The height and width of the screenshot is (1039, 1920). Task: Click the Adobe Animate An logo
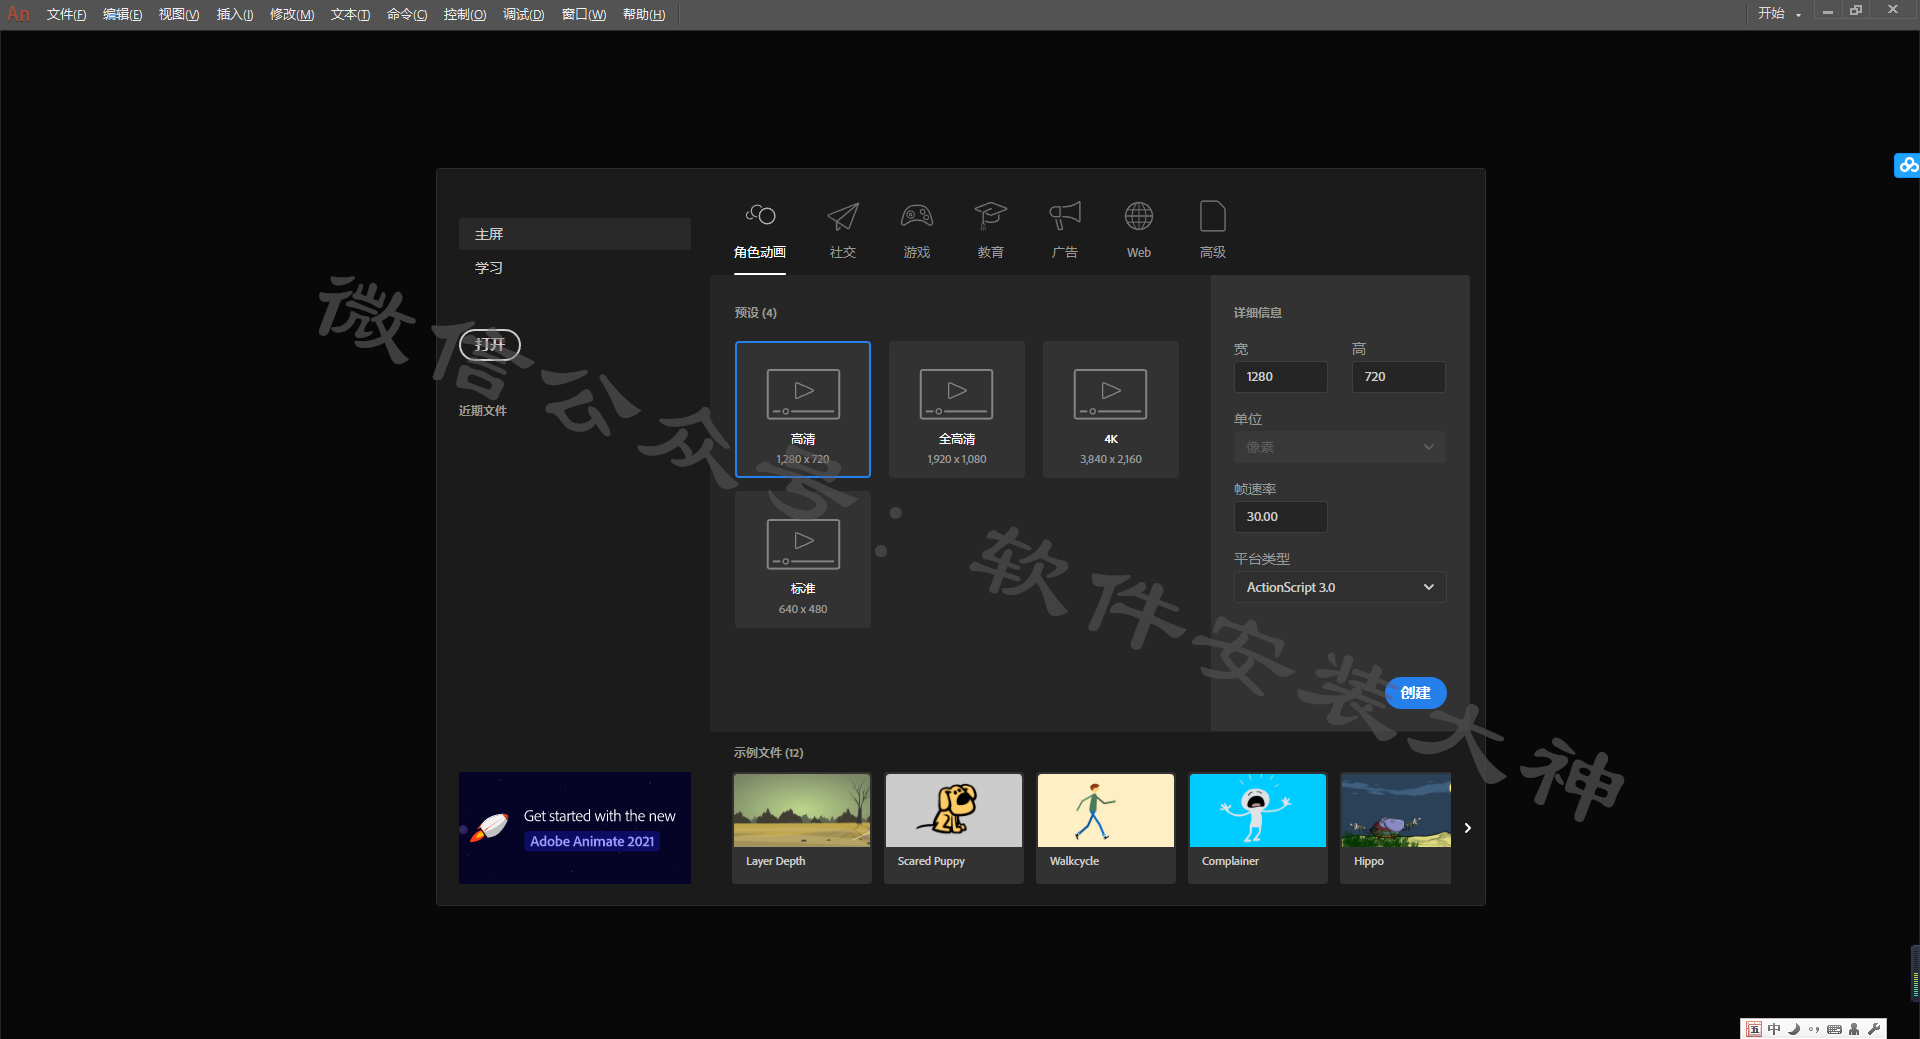[x=18, y=14]
